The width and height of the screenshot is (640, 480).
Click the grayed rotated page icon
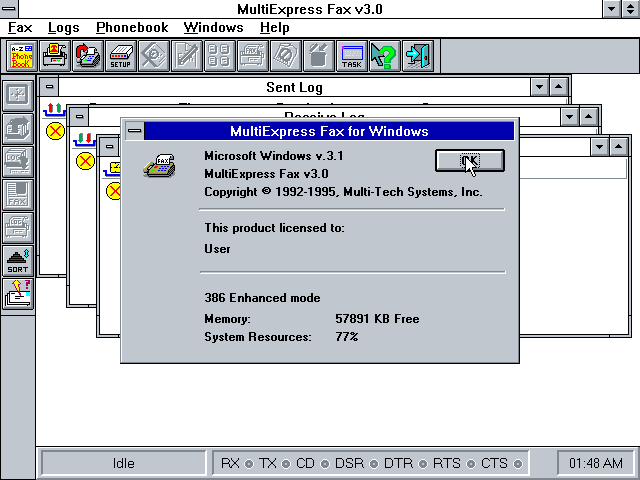[x=286, y=56]
